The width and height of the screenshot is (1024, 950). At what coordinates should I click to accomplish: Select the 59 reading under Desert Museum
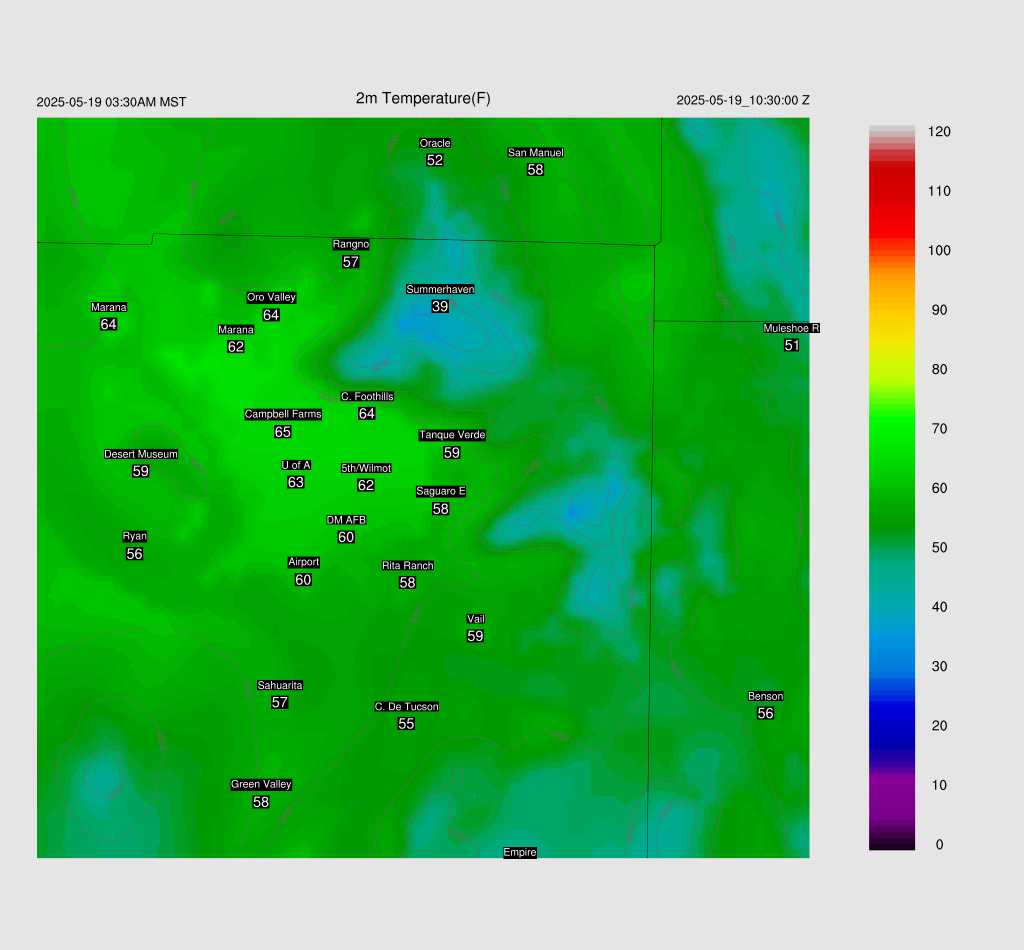tap(141, 471)
